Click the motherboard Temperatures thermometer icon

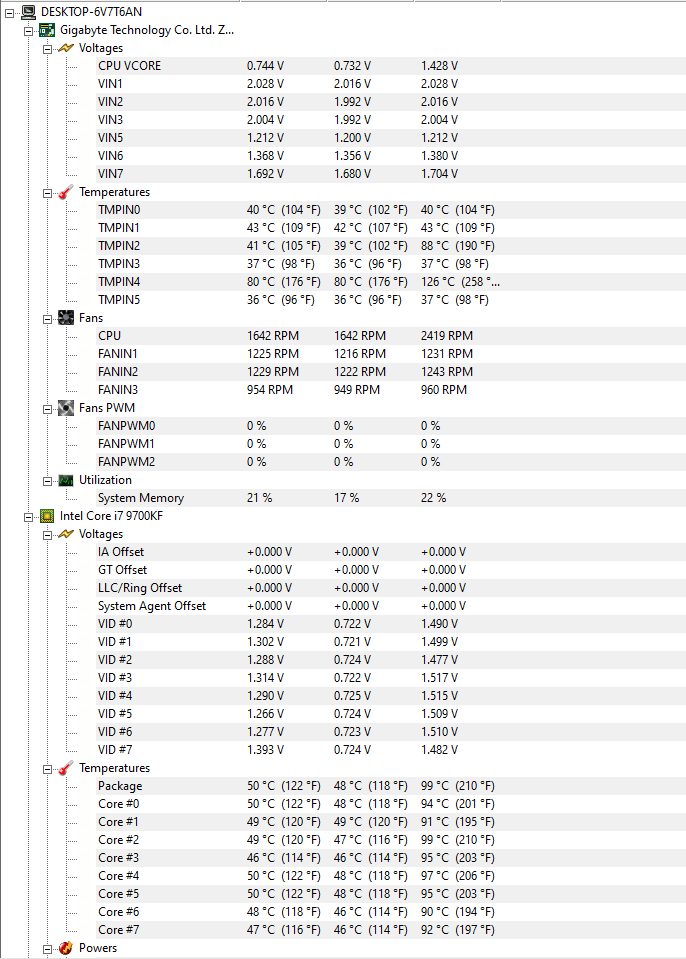[x=66, y=192]
